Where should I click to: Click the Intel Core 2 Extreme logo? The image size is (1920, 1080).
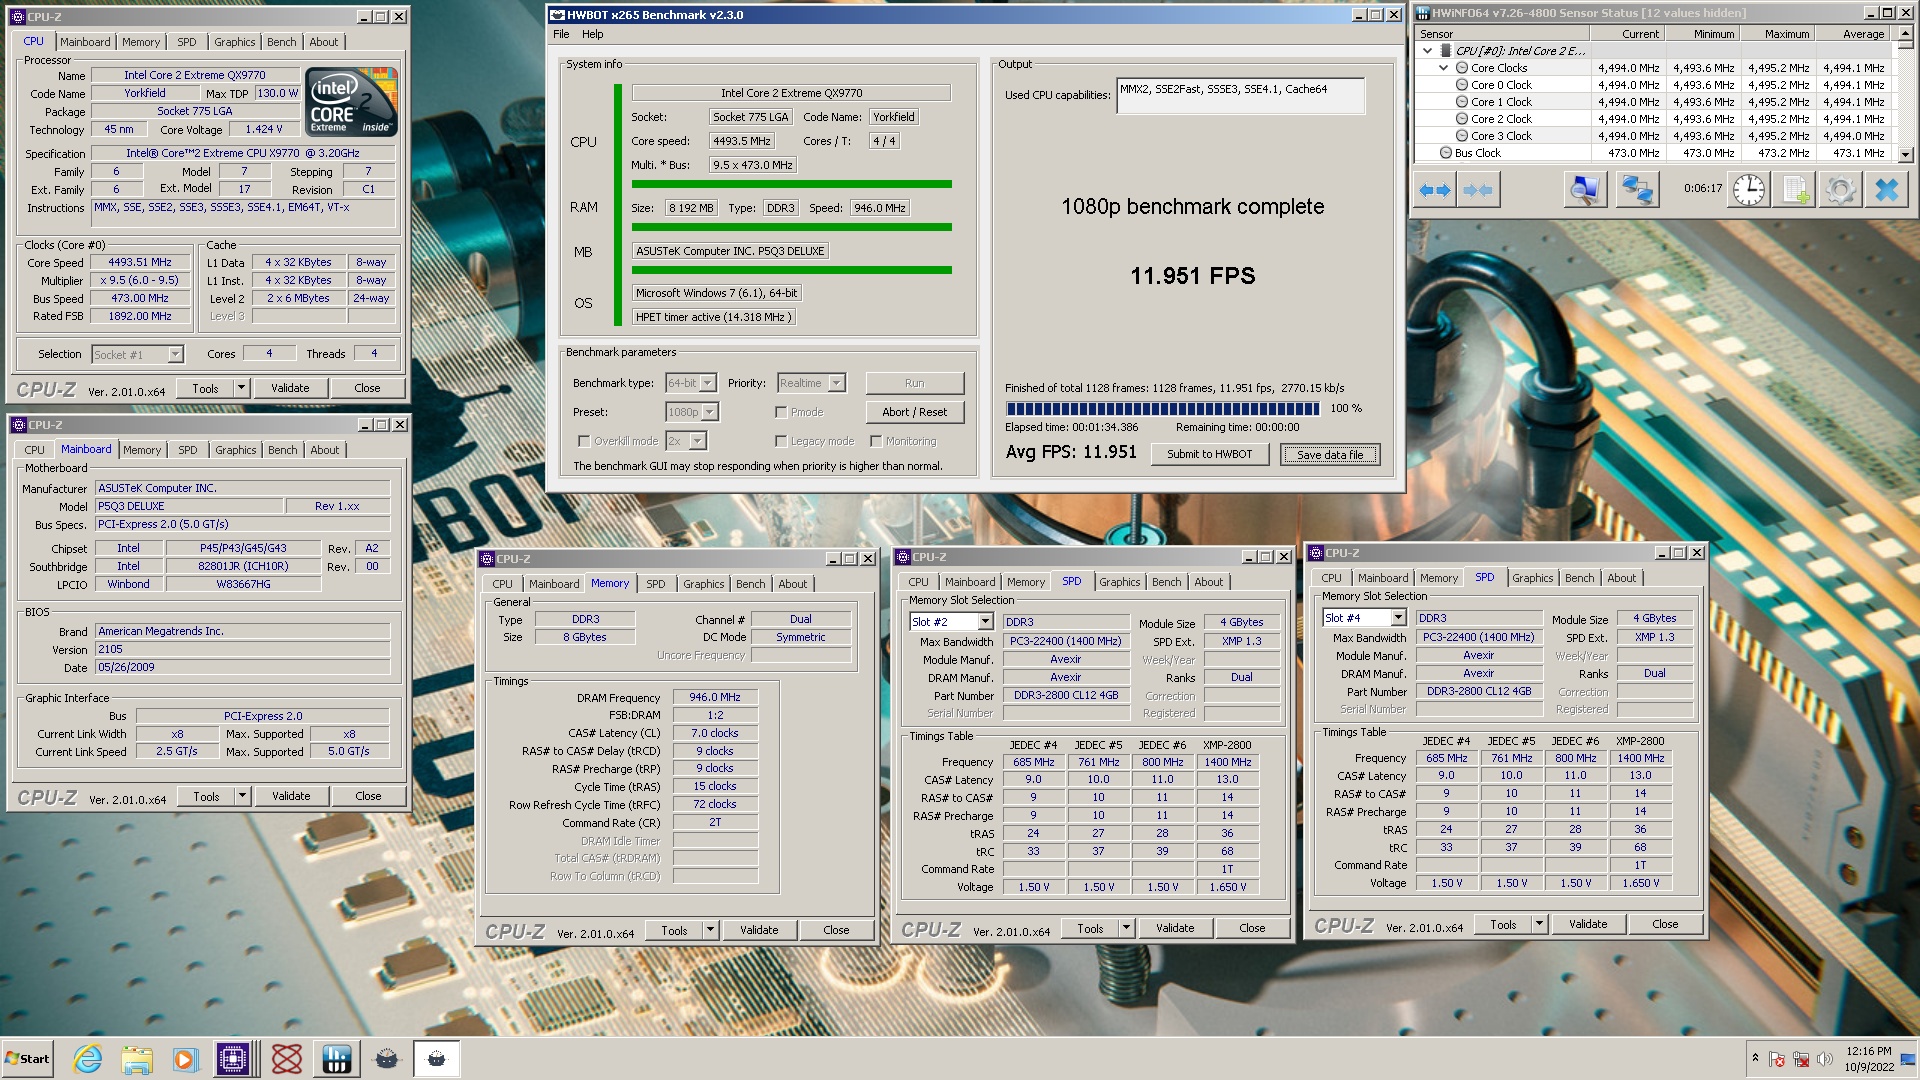click(x=351, y=101)
